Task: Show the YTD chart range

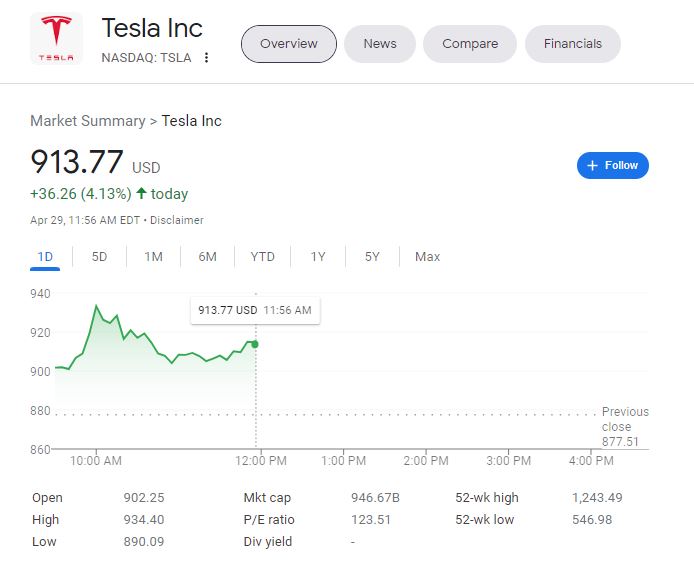Action: tap(262, 257)
